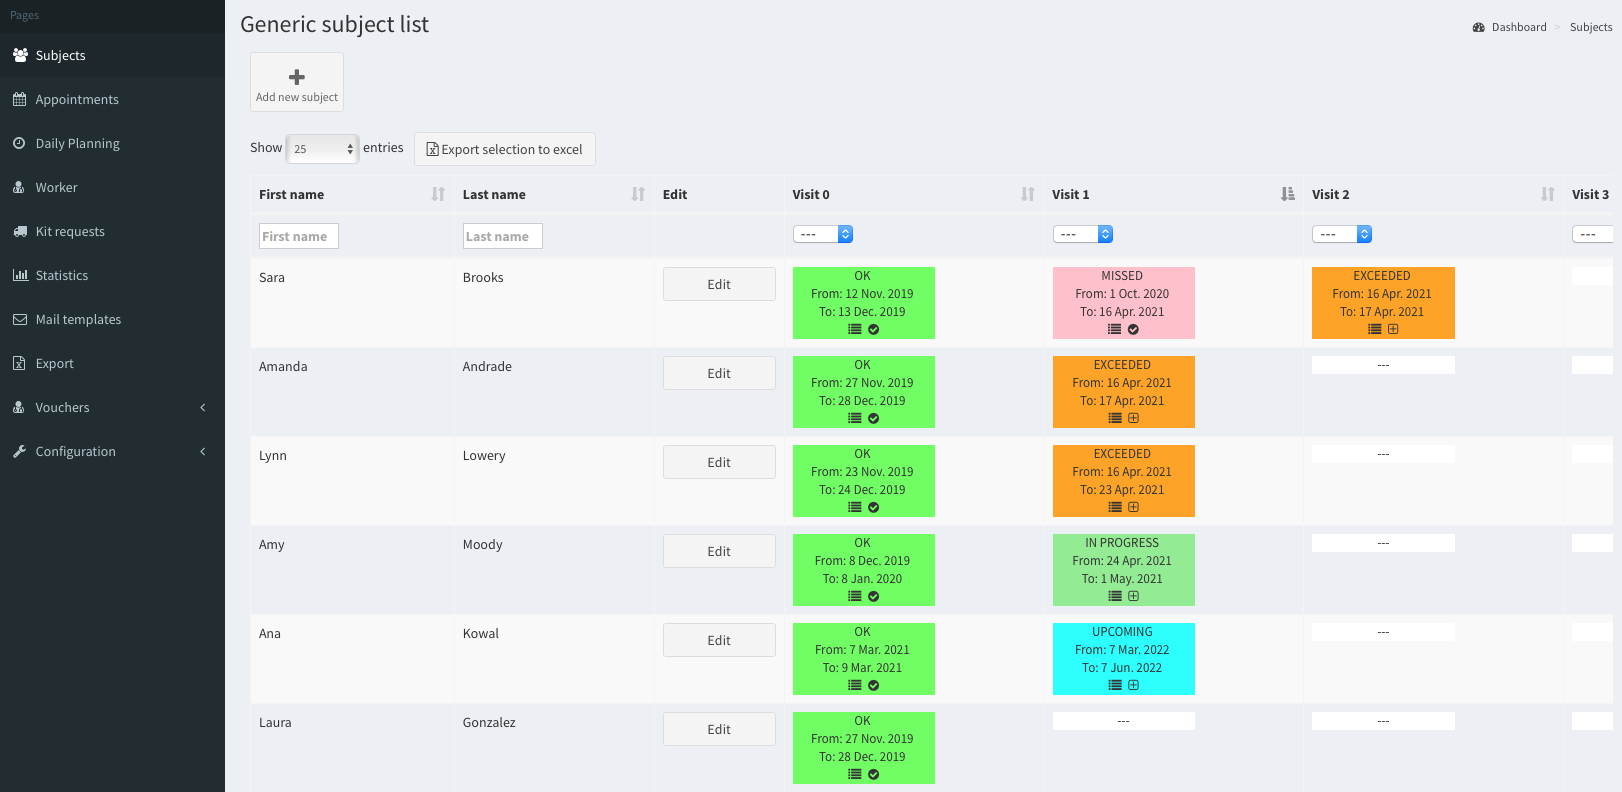Open the Show entries count dropdown

click(322, 149)
